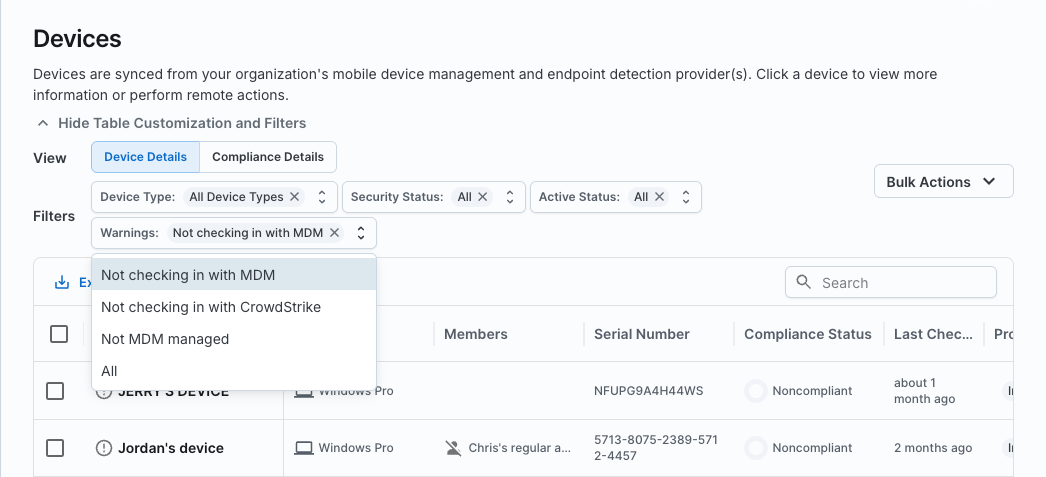
Task: Remove Not checking in with MDM chip
Action: pos(335,233)
